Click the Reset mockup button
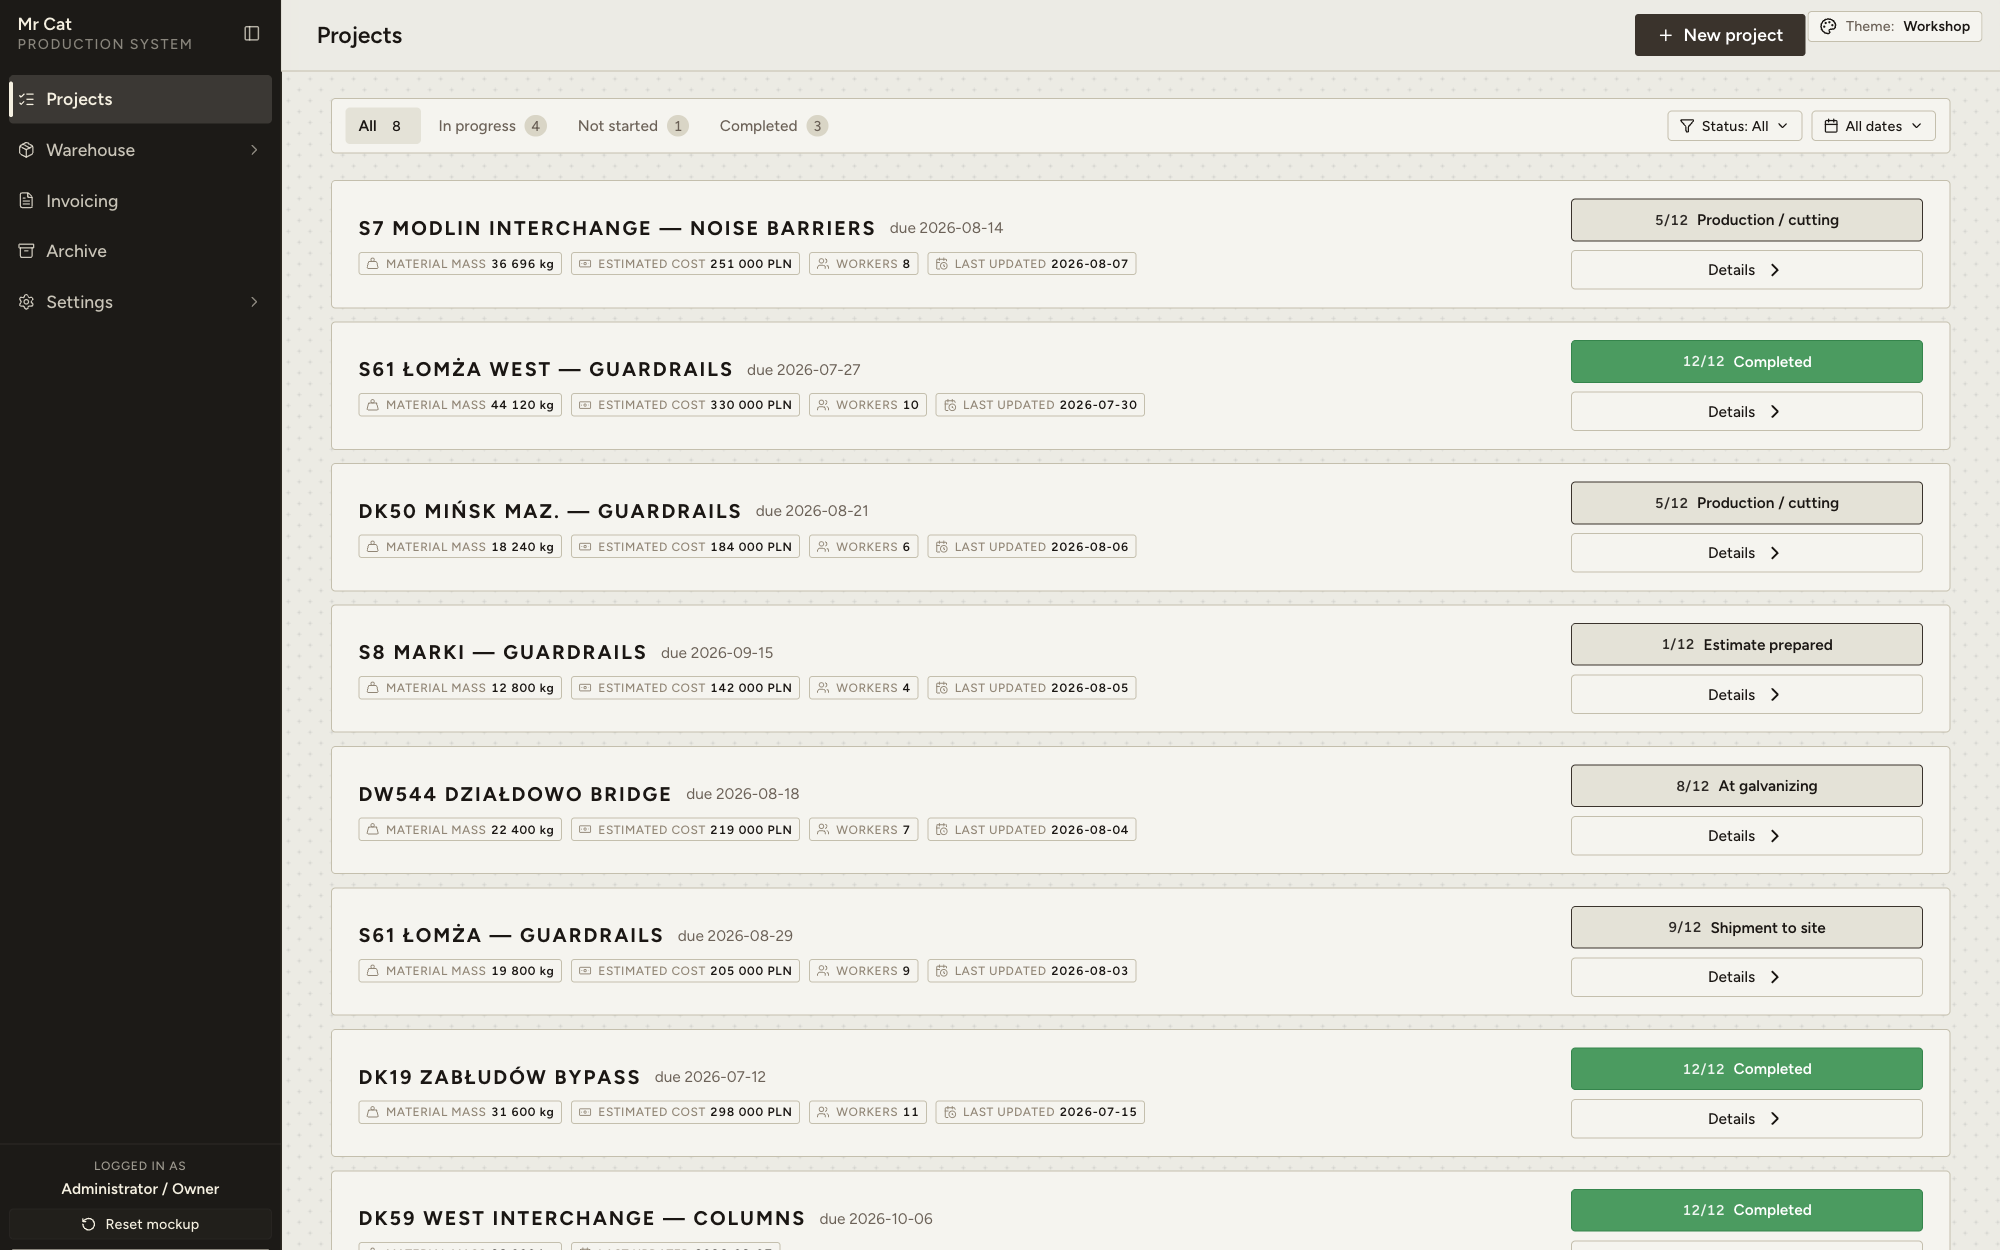Viewport: 2000px width, 1250px height. 140,1224
